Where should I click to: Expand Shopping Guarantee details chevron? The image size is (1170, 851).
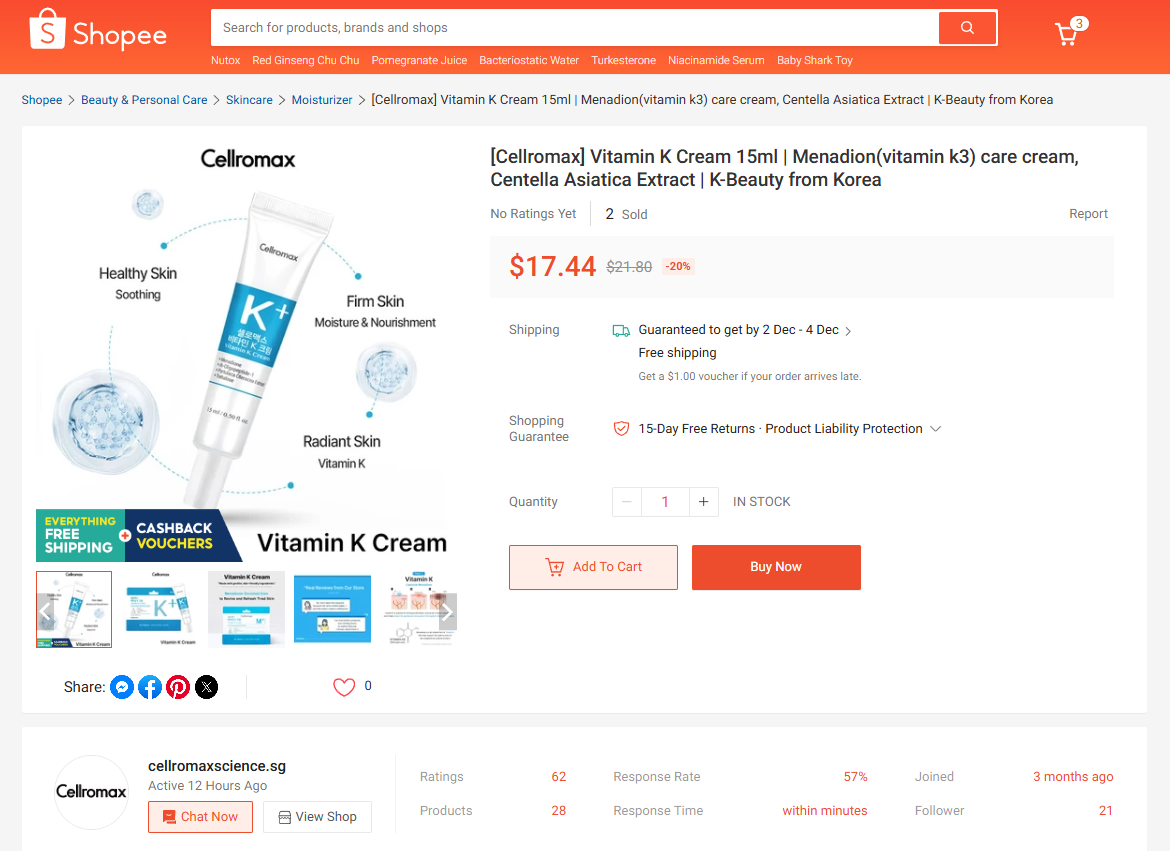pos(935,429)
